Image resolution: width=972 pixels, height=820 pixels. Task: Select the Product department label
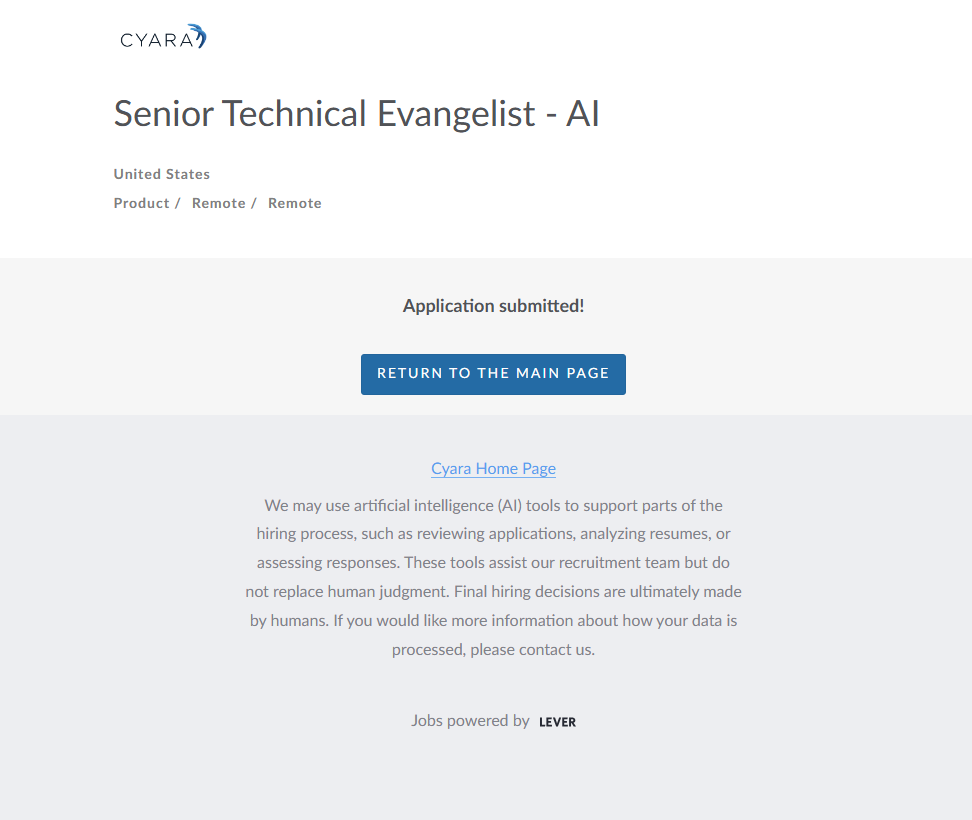click(141, 203)
